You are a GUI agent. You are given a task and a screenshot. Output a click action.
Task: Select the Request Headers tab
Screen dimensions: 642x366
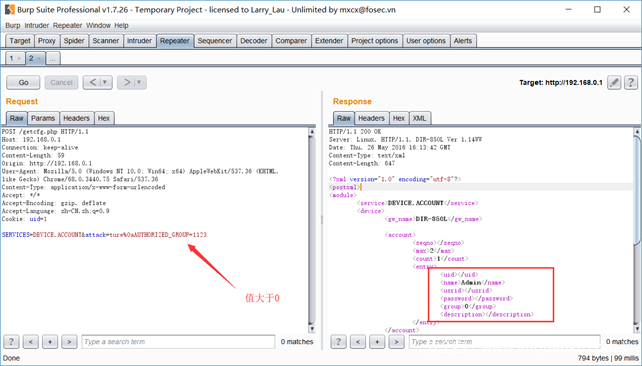(77, 118)
